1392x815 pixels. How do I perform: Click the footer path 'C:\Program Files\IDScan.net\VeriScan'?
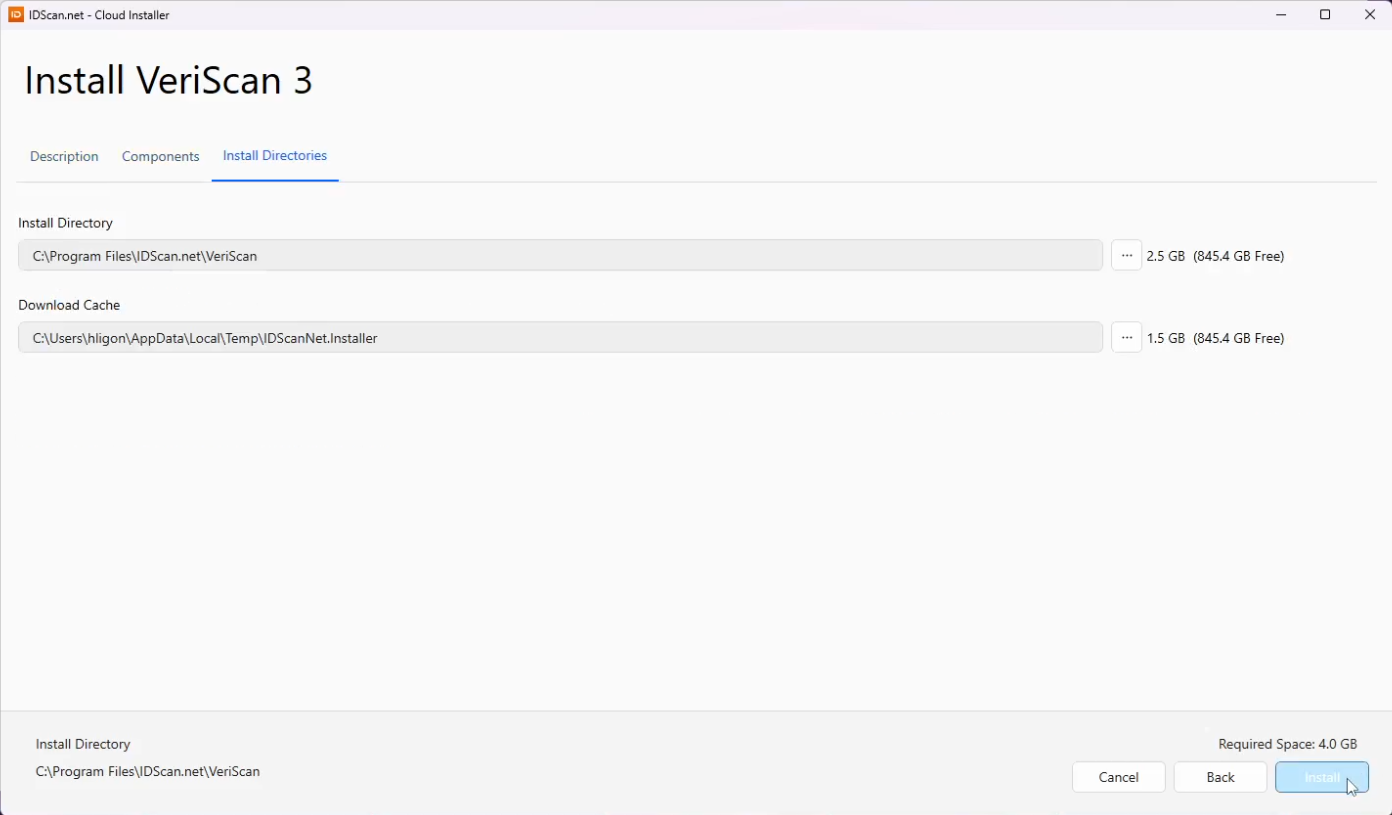pyautogui.click(x=148, y=772)
